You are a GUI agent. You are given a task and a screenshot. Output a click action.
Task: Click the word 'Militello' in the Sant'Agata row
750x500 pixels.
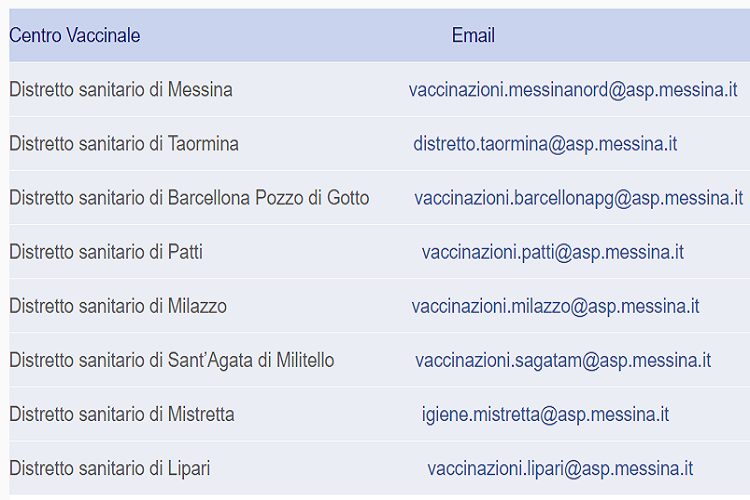coord(302,360)
